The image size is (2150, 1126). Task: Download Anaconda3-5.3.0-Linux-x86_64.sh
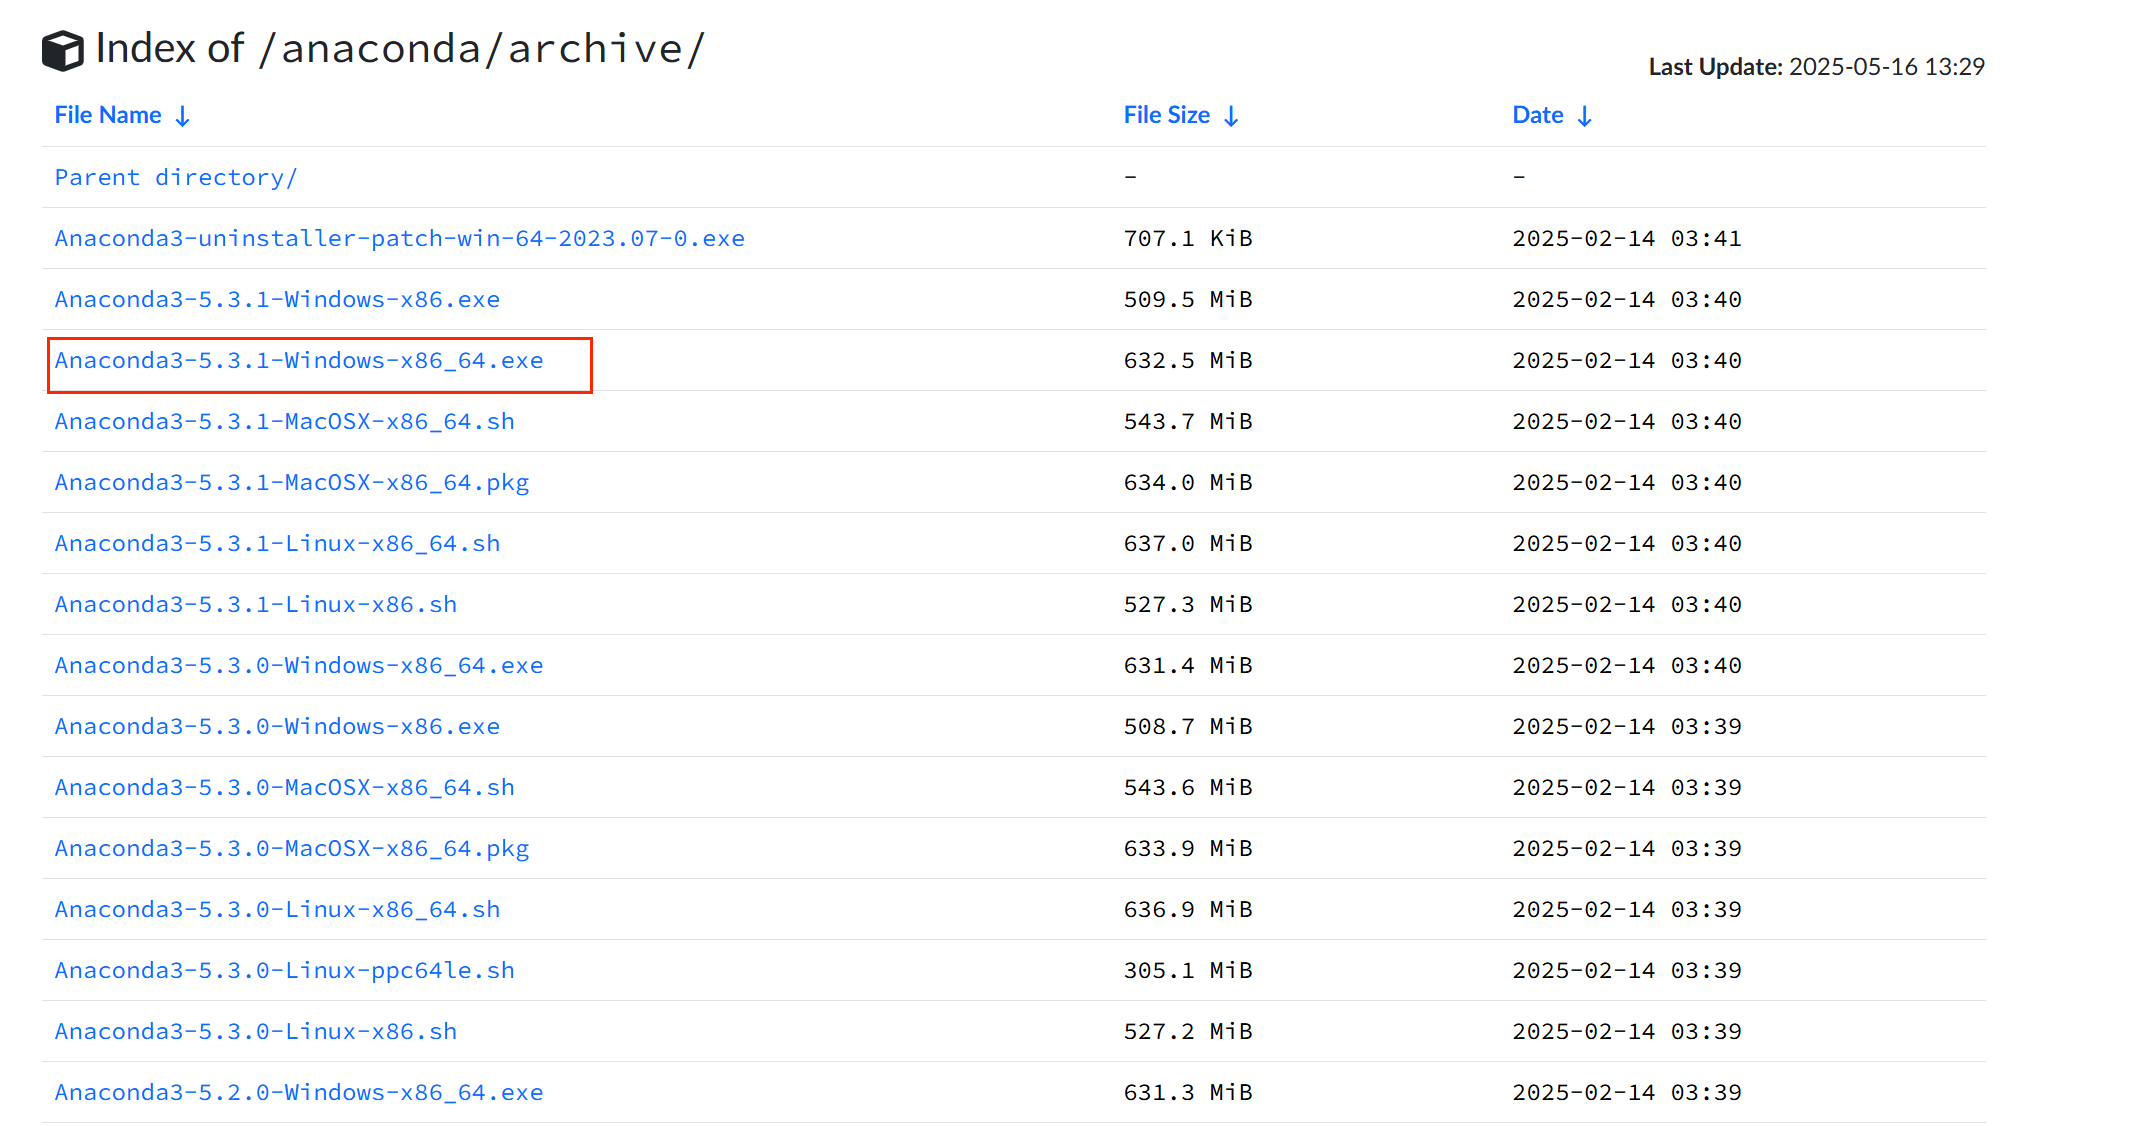pyautogui.click(x=277, y=909)
